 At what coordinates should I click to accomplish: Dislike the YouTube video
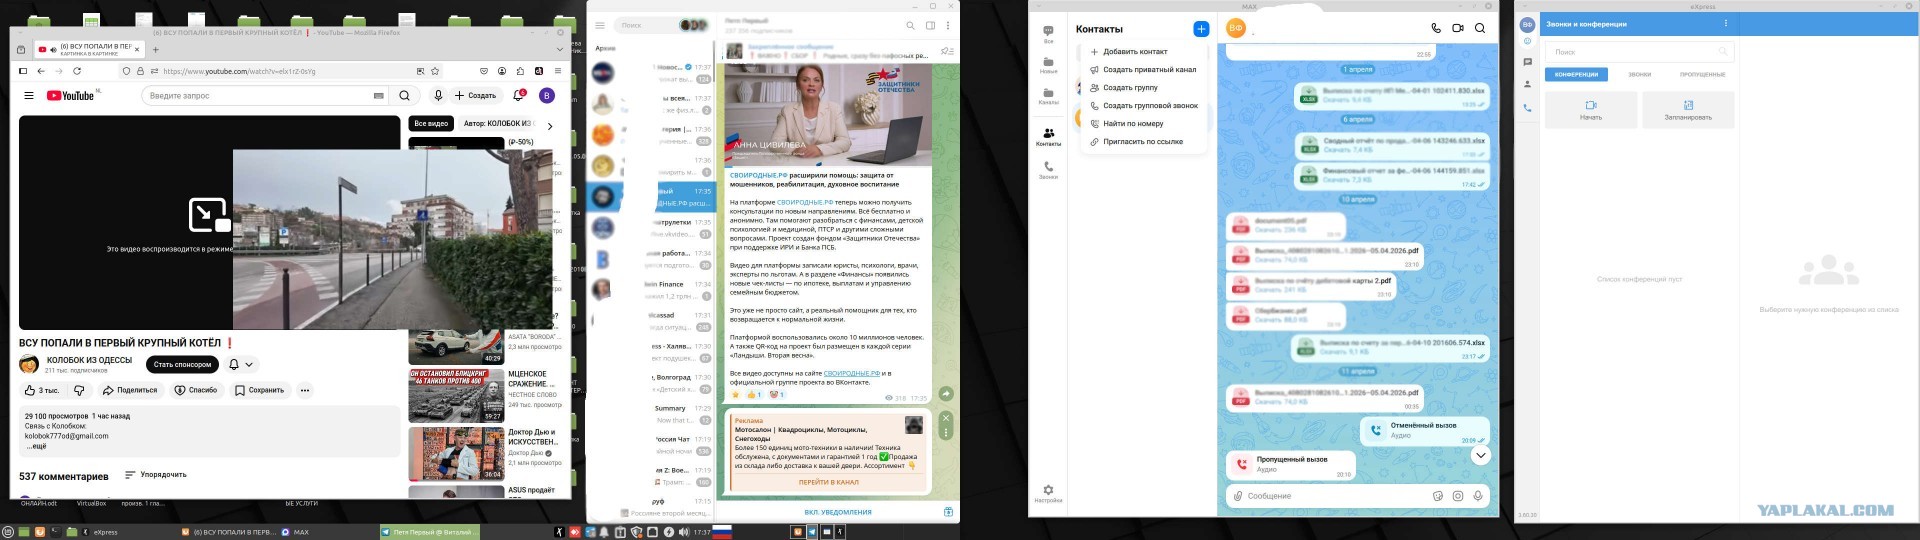point(80,390)
